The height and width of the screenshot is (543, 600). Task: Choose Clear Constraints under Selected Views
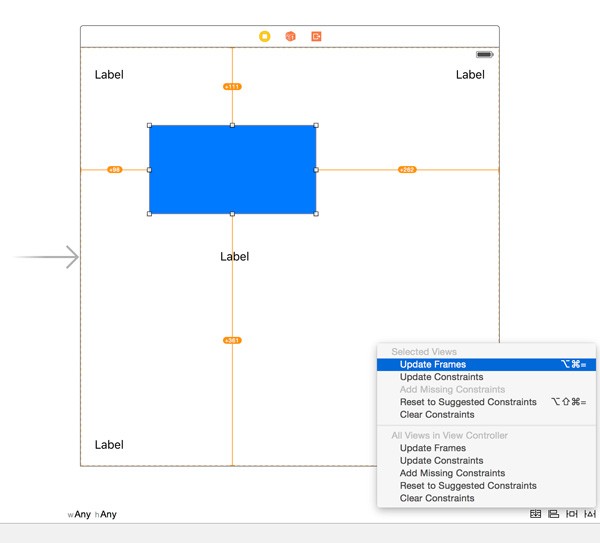tap(486, 414)
